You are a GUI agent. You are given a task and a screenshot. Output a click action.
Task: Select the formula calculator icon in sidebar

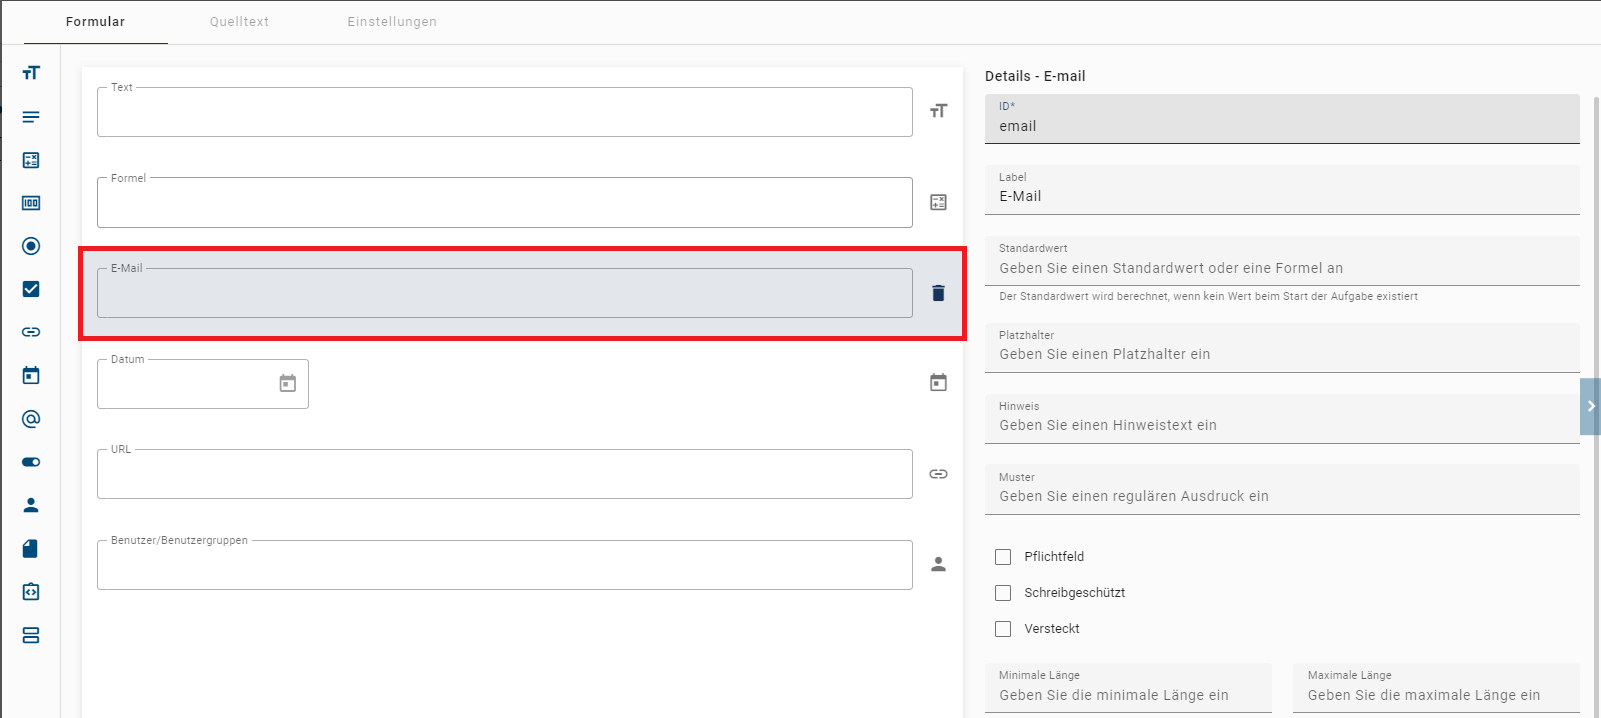[31, 160]
